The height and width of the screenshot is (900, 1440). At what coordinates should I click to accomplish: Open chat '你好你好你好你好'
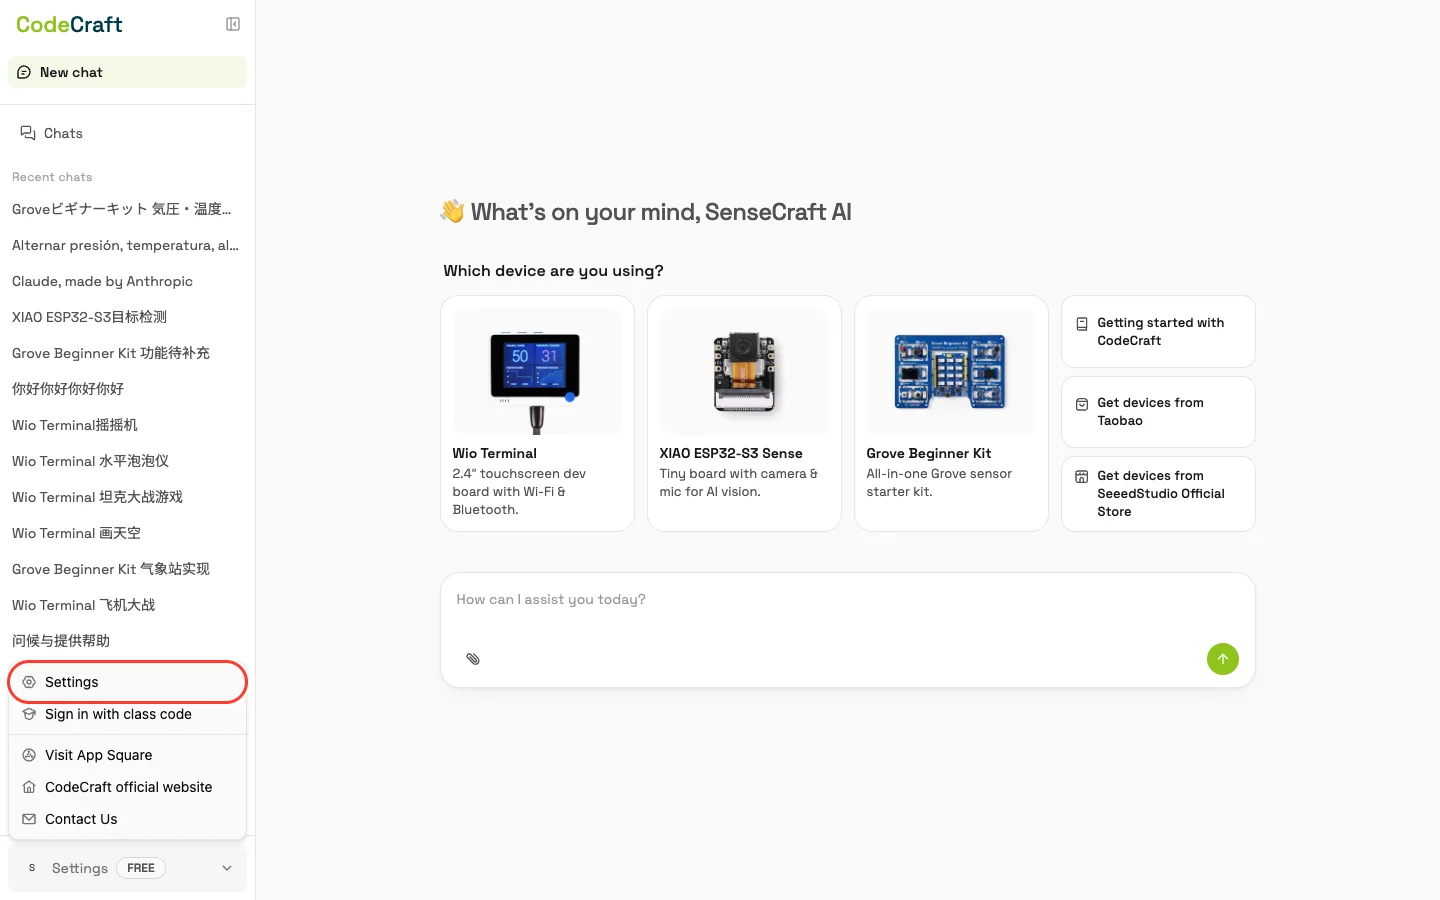pyautogui.click(x=68, y=389)
